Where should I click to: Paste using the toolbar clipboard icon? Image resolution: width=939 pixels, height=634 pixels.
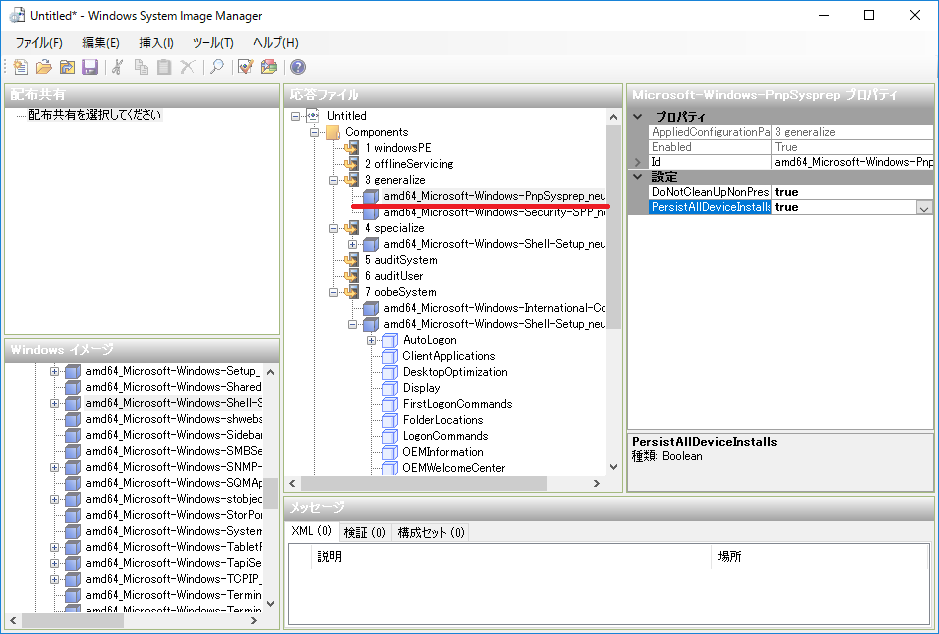[164, 67]
